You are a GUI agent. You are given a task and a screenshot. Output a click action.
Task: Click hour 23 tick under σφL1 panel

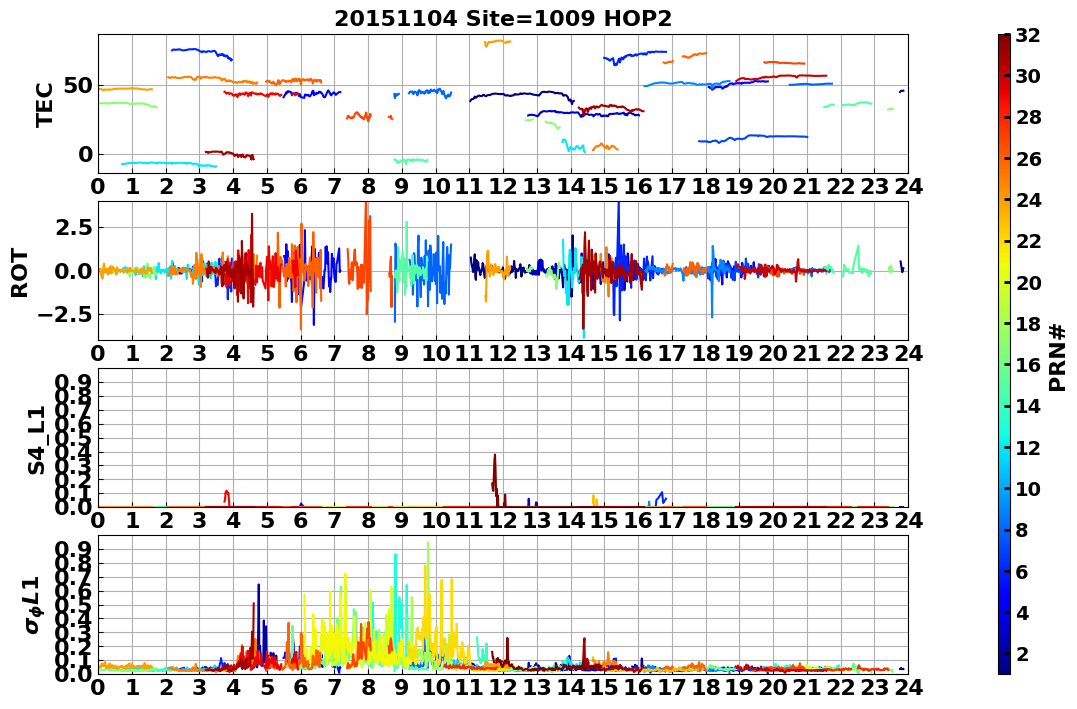click(874, 687)
